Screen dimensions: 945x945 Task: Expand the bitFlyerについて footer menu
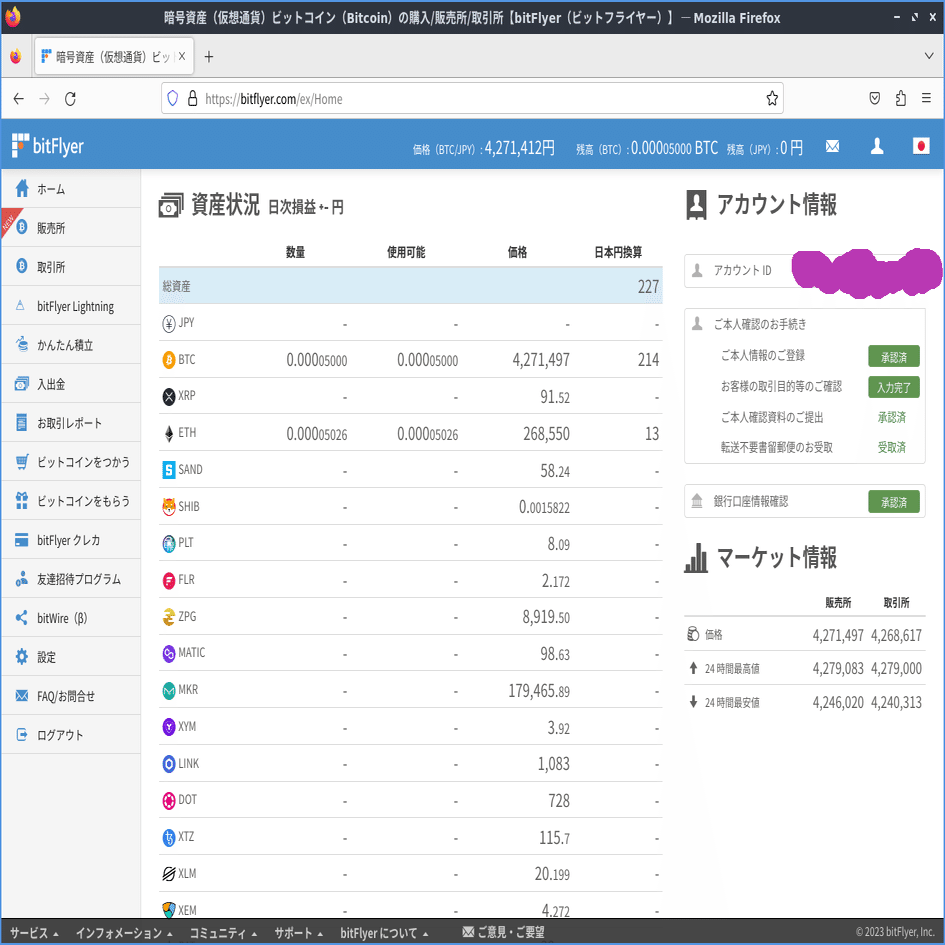pos(384,932)
